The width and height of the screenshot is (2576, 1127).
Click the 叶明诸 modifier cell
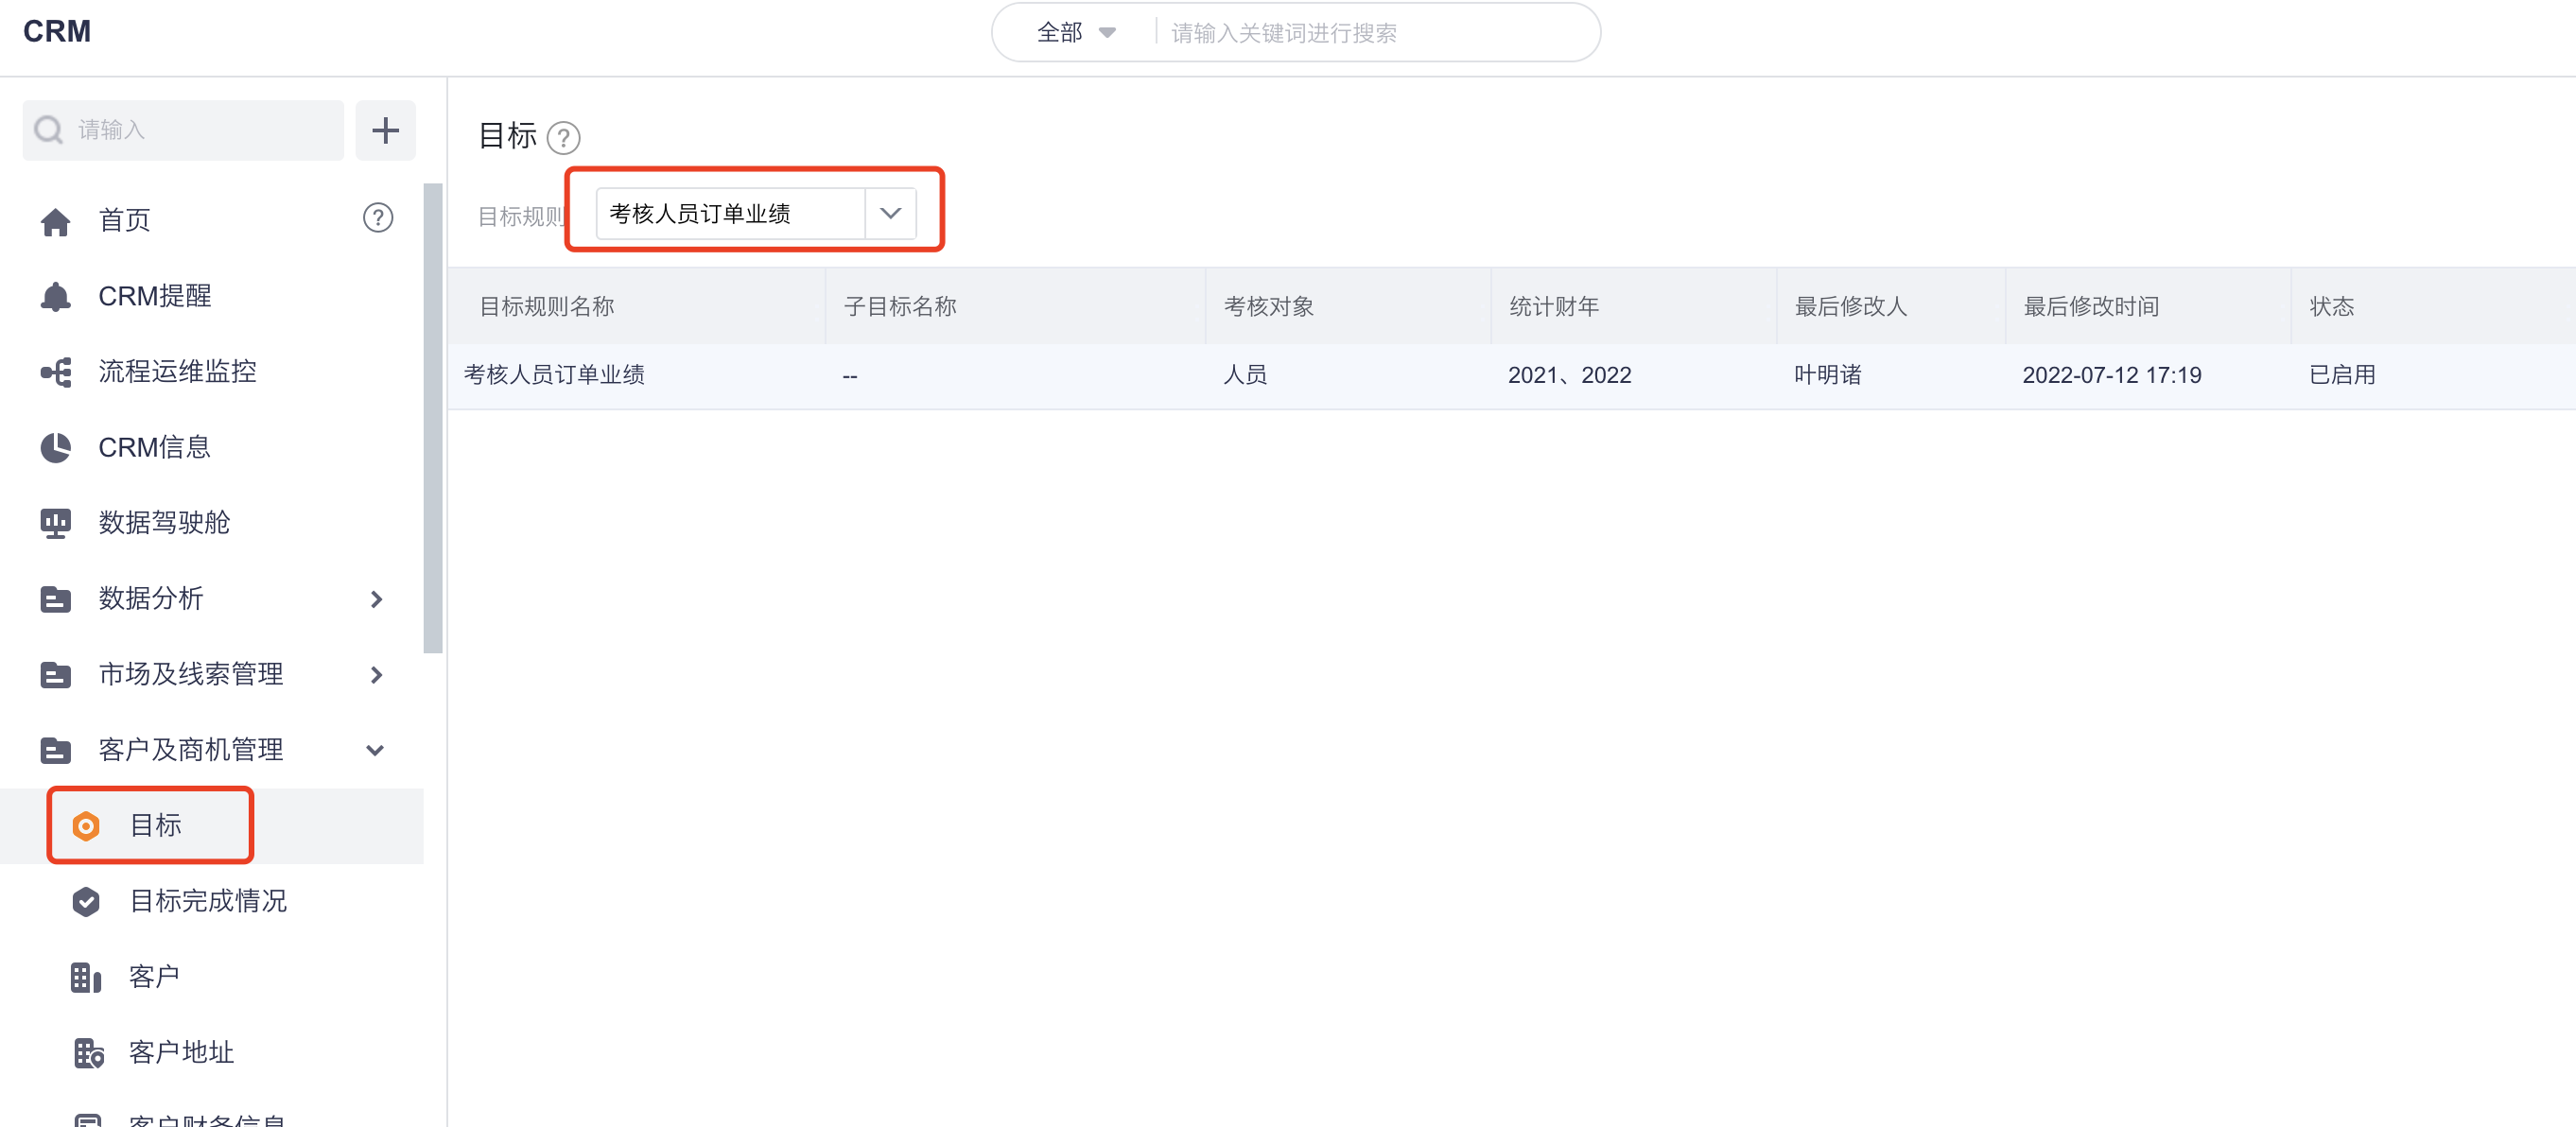[1828, 375]
